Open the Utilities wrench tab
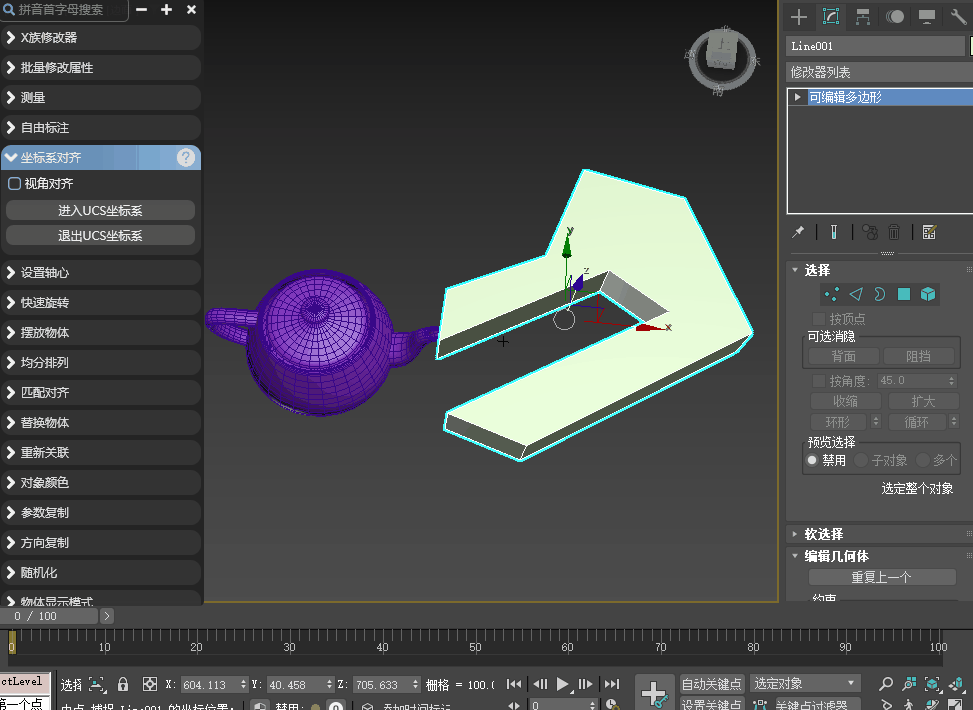973x710 pixels. [x=959, y=17]
